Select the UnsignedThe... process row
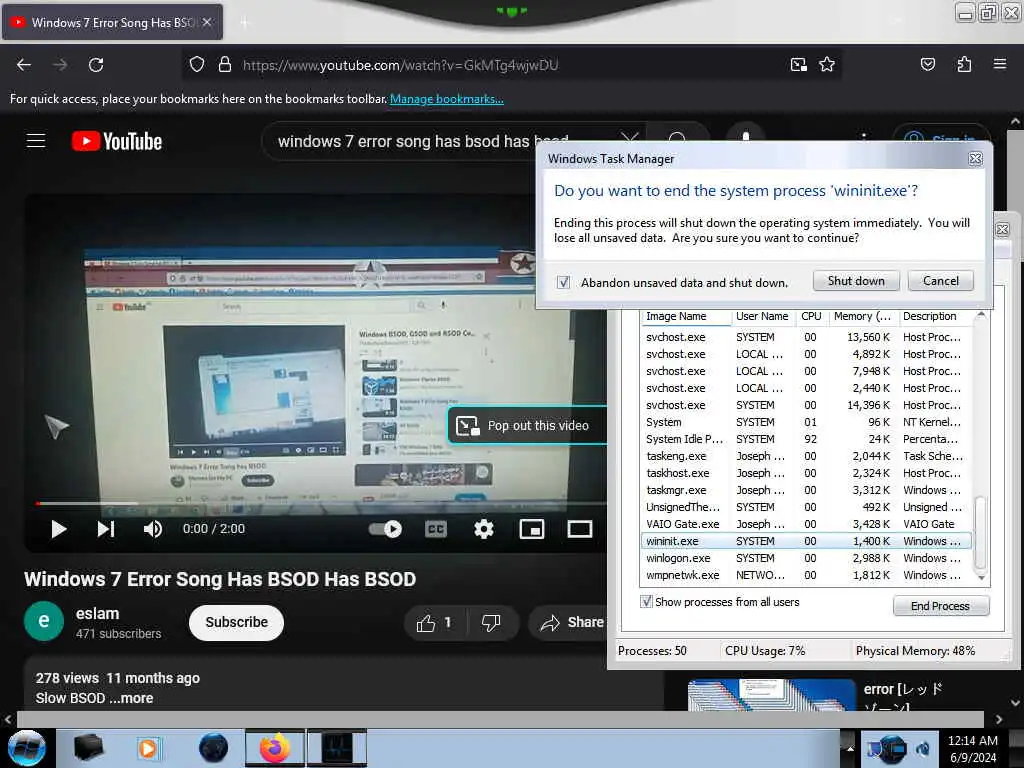This screenshot has width=1024, height=768. click(806, 507)
